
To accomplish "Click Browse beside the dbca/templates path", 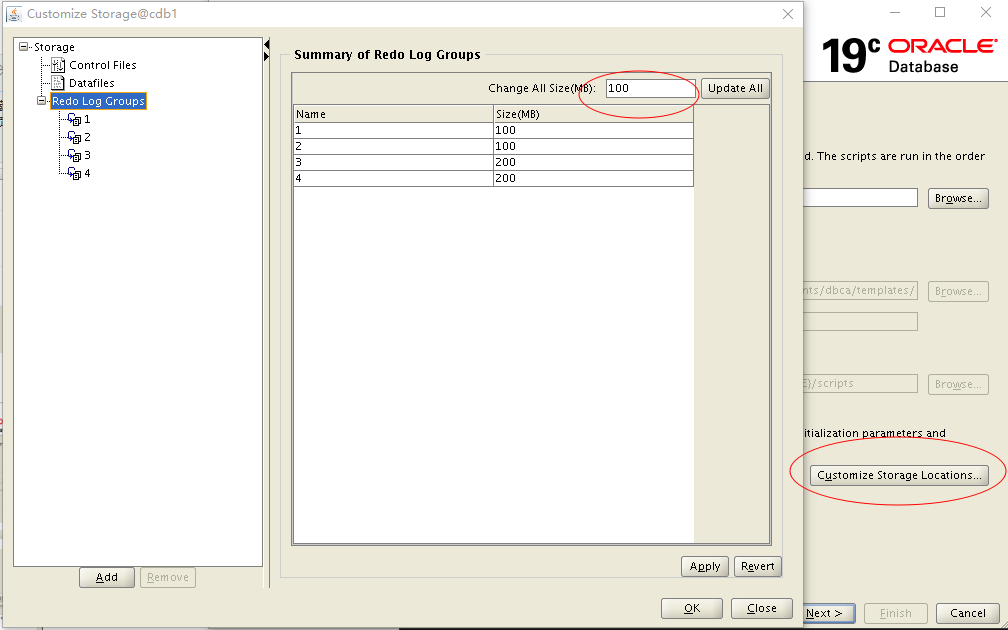I will coord(958,291).
